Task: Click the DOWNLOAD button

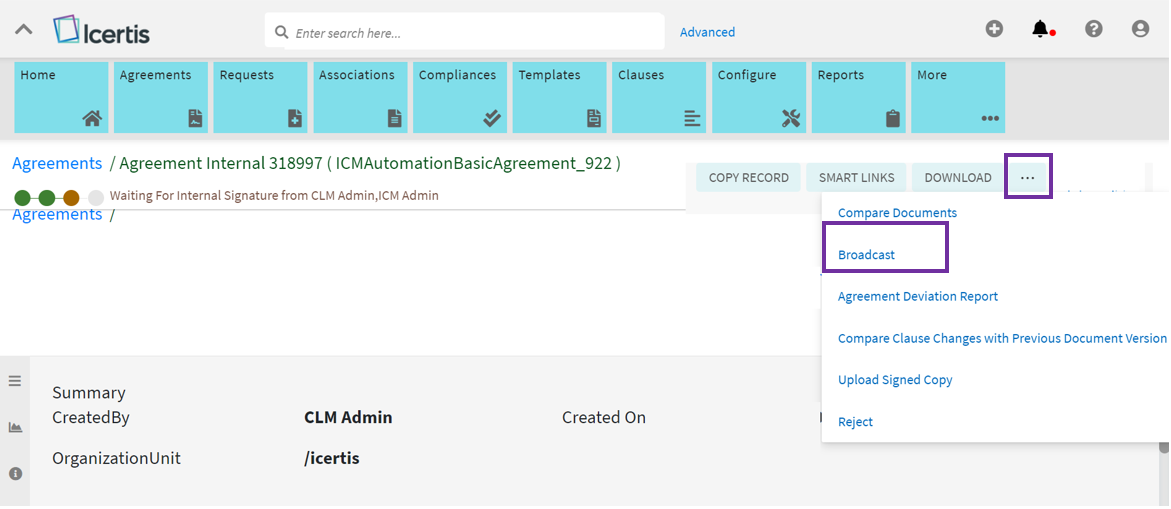Action: point(957,178)
